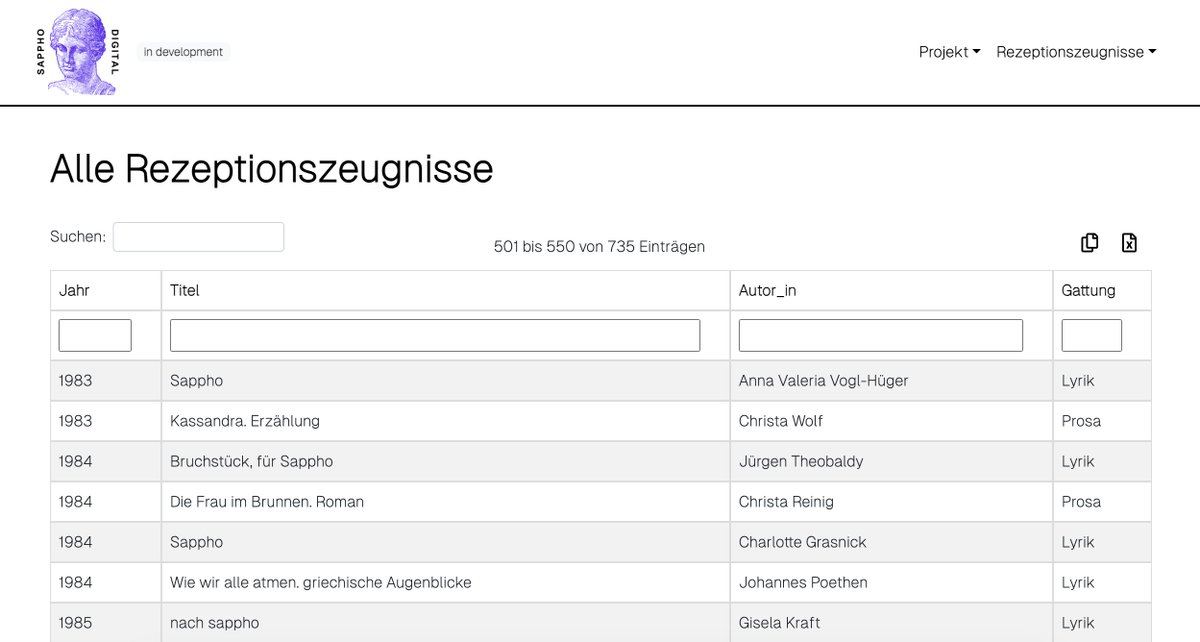Click the 'in development' badge
This screenshot has height=642, width=1200.
pyautogui.click(x=183, y=51)
